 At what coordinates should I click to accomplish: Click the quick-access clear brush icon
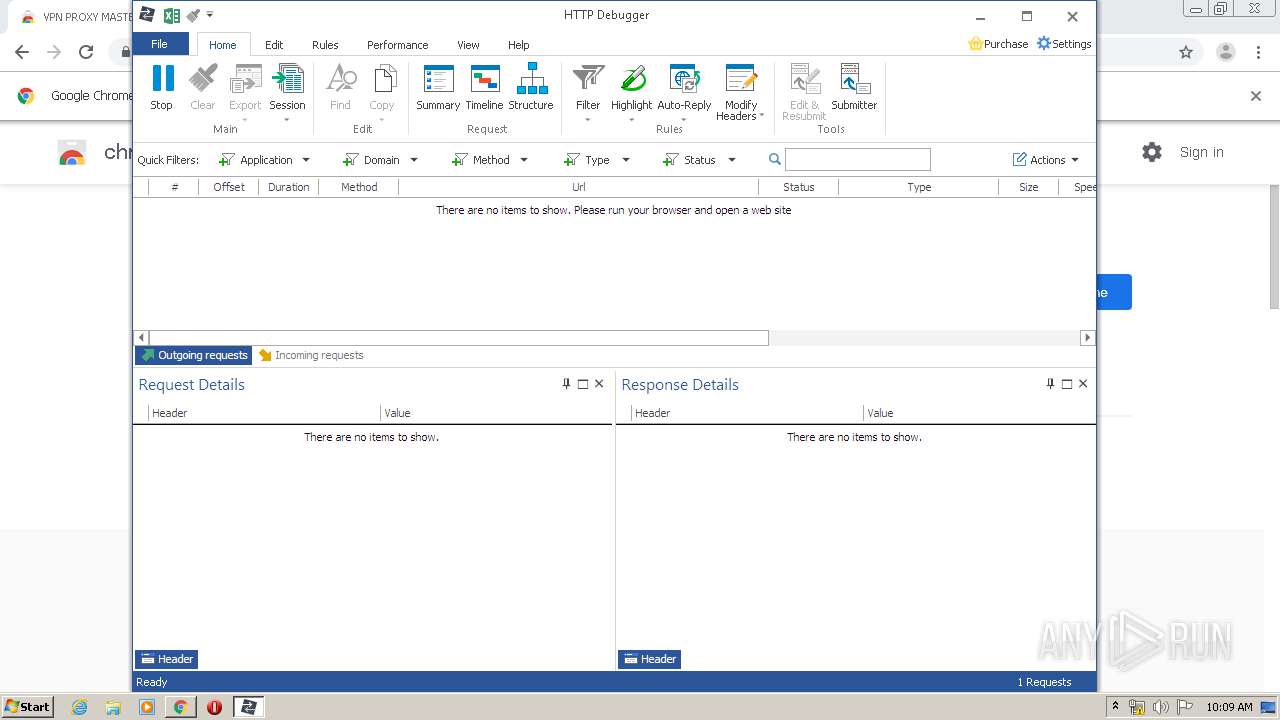pyautogui.click(x=193, y=15)
